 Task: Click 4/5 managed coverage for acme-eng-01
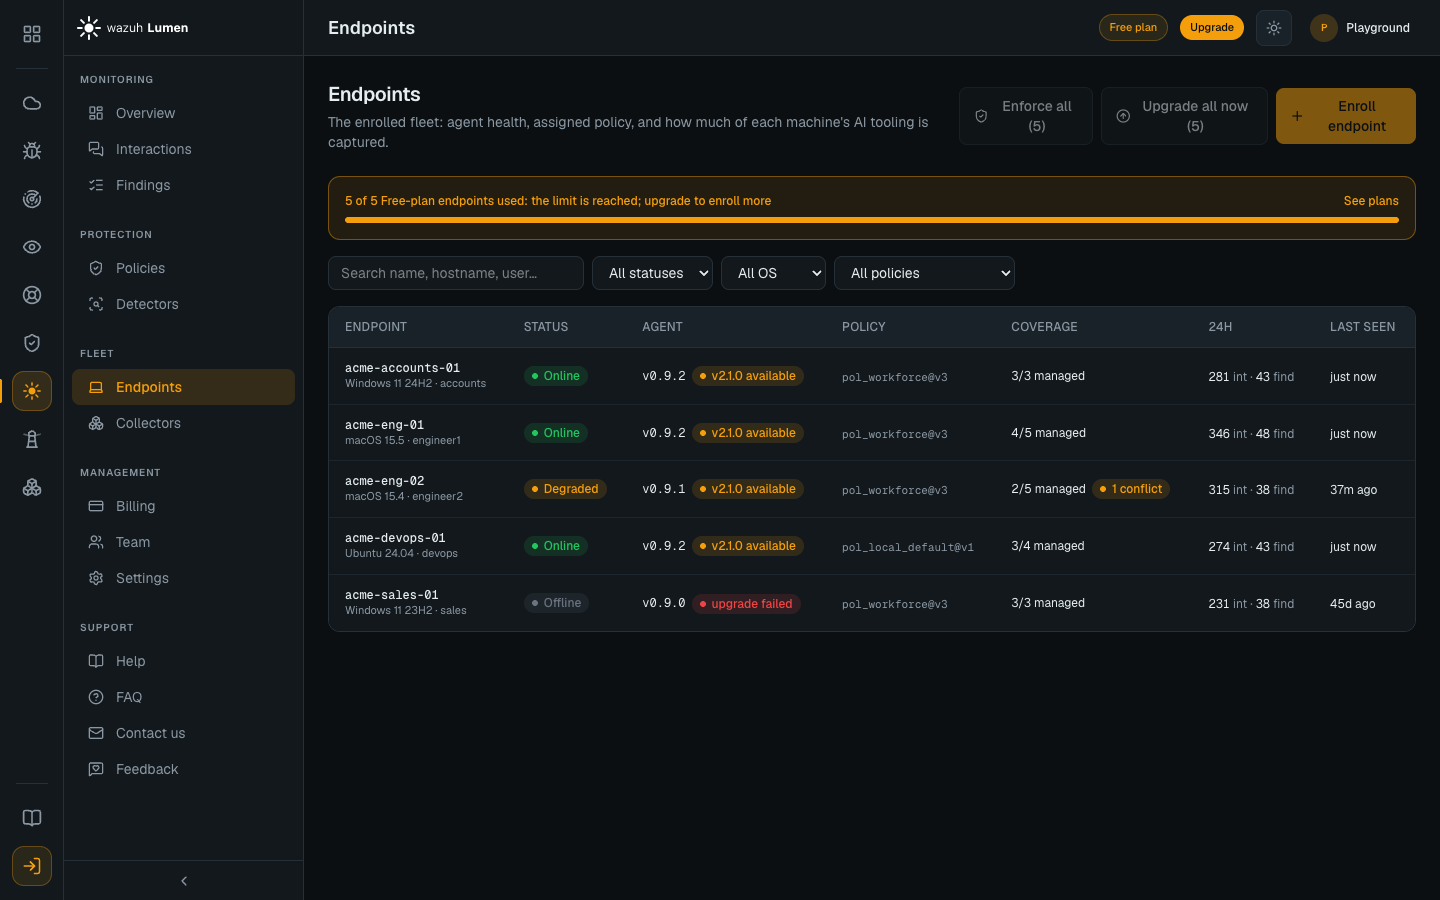click(1048, 433)
